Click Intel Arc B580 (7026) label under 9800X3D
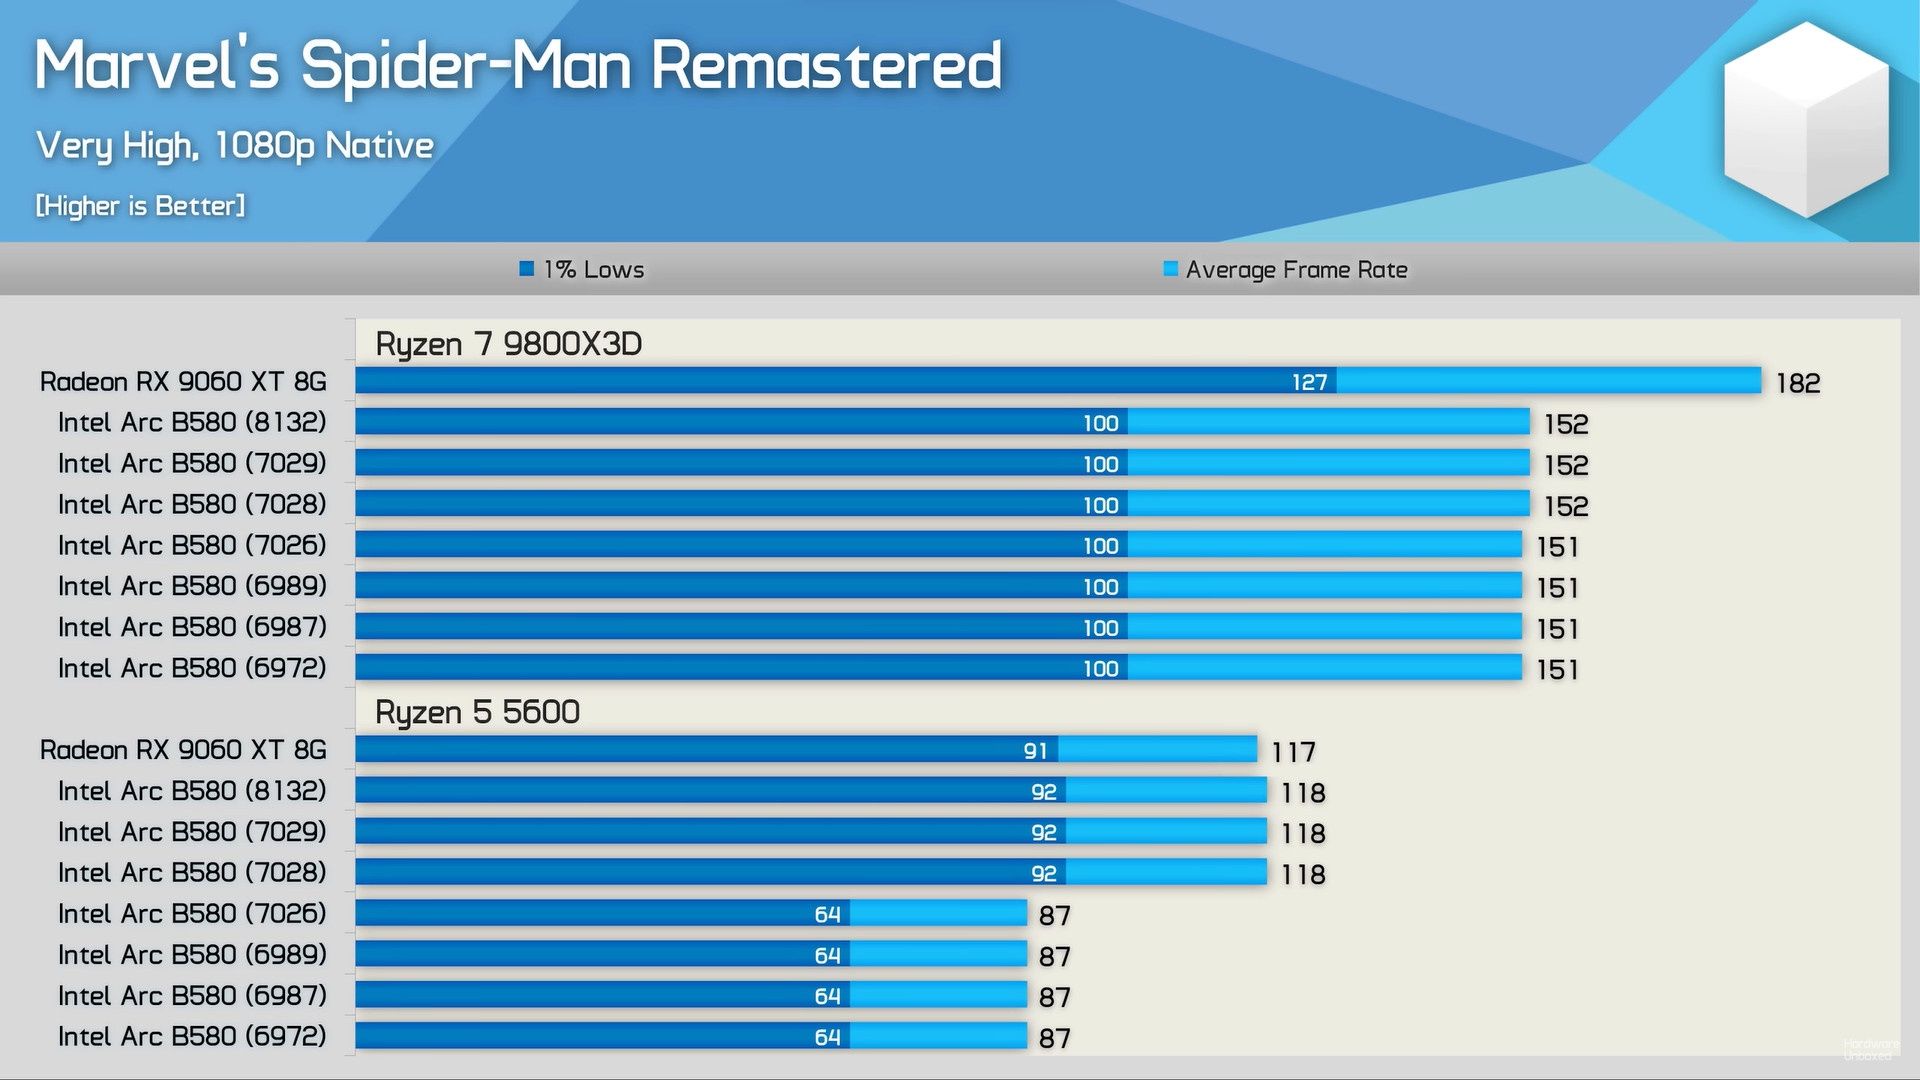 [x=192, y=545]
